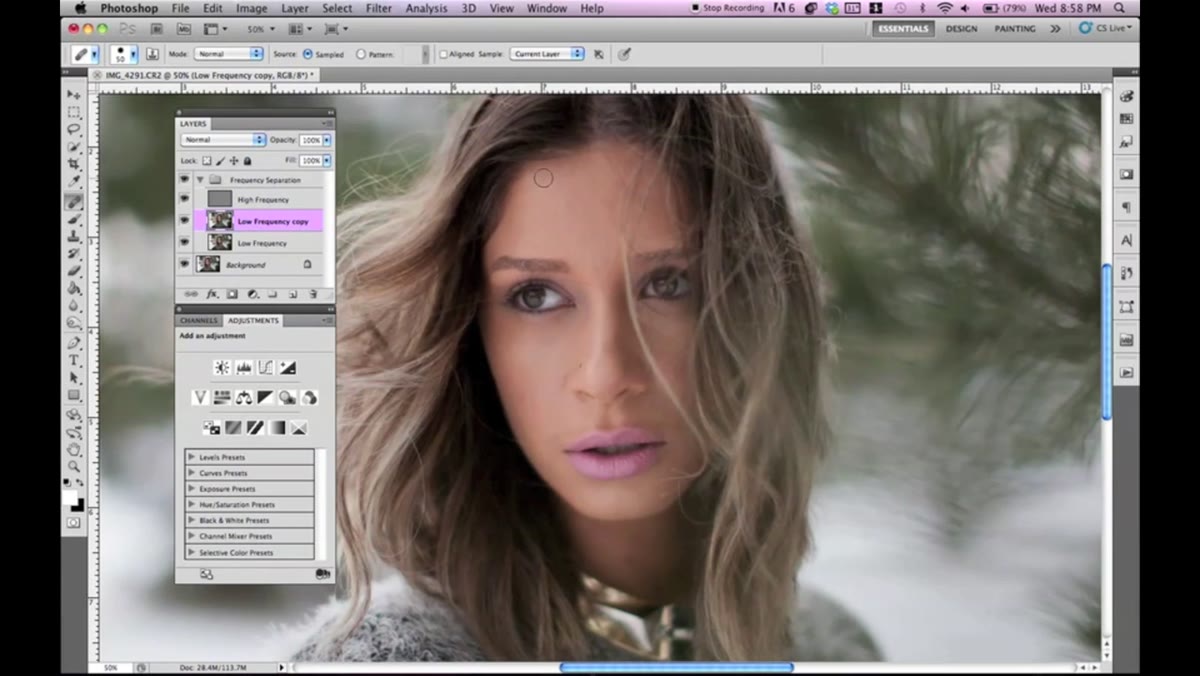Image resolution: width=1200 pixels, height=676 pixels.
Task: Open the brush preset picker dropdown
Action: [x=133, y=54]
